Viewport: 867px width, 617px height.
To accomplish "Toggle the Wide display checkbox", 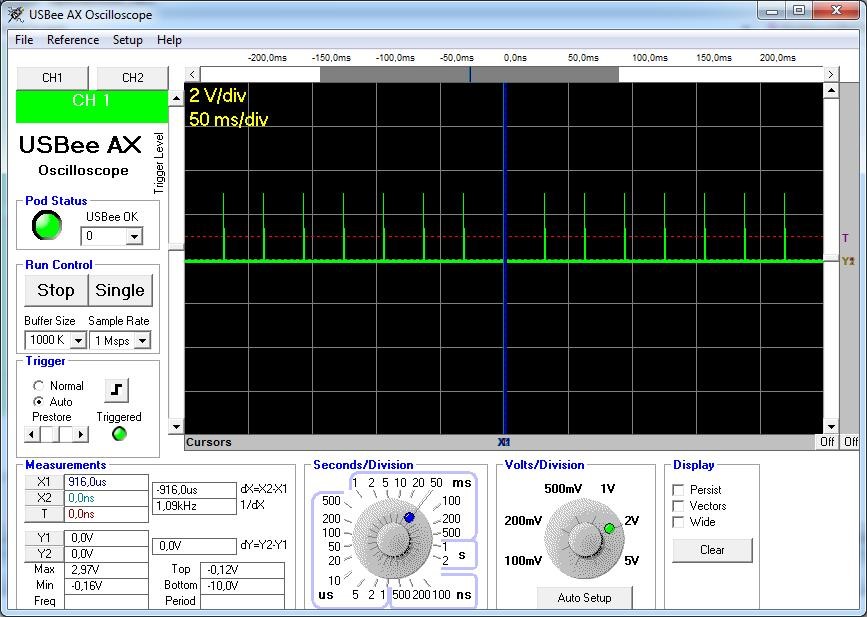I will (679, 522).
